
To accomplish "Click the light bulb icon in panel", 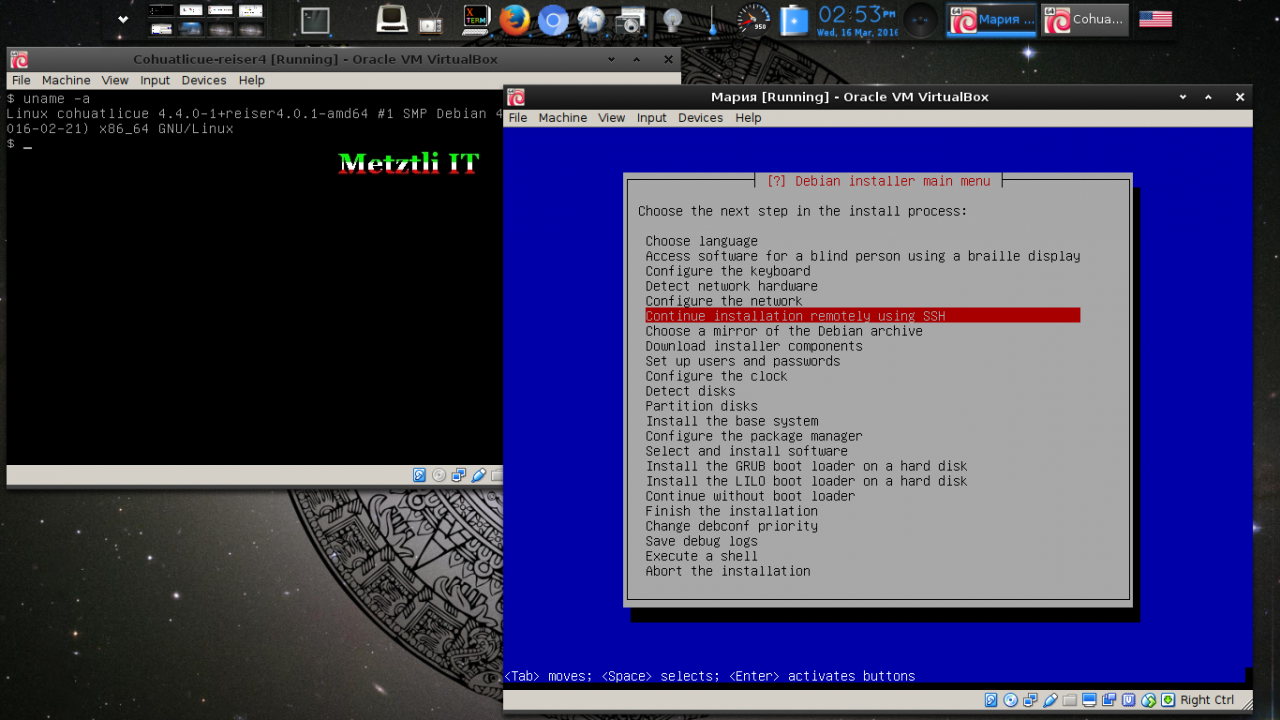I will (673, 19).
